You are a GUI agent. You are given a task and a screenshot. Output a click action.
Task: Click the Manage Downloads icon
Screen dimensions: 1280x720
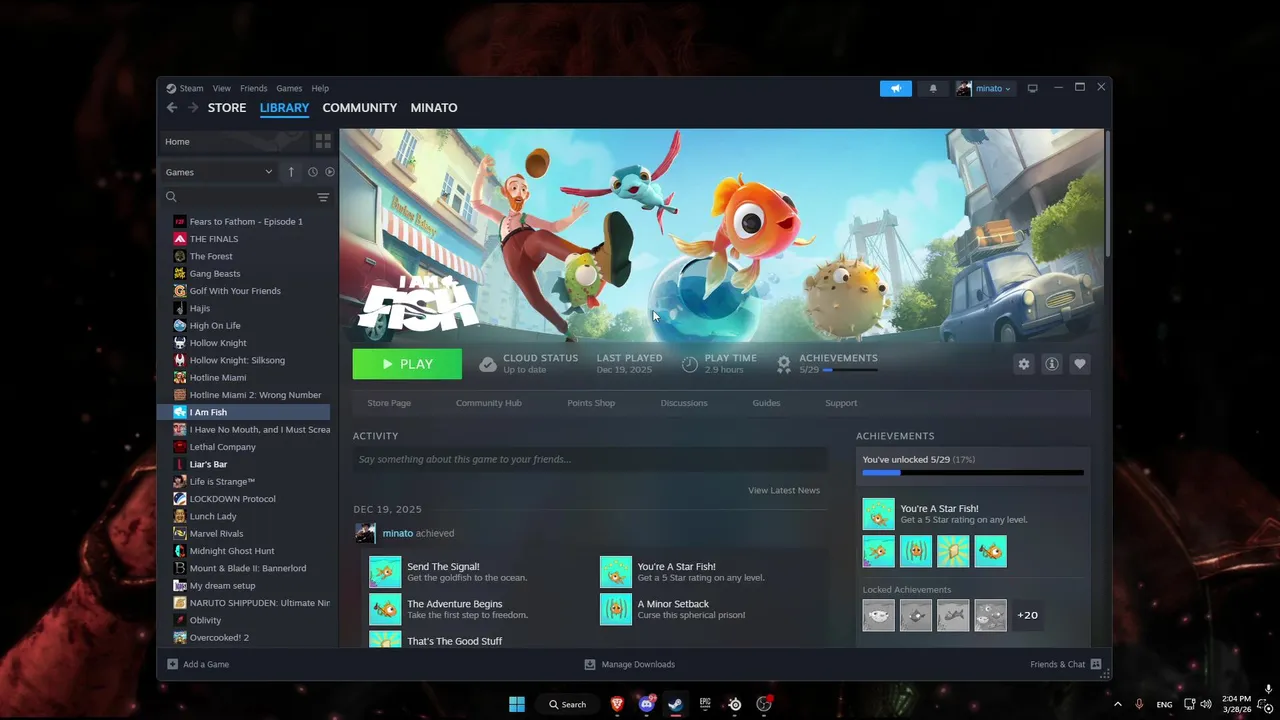click(x=590, y=664)
